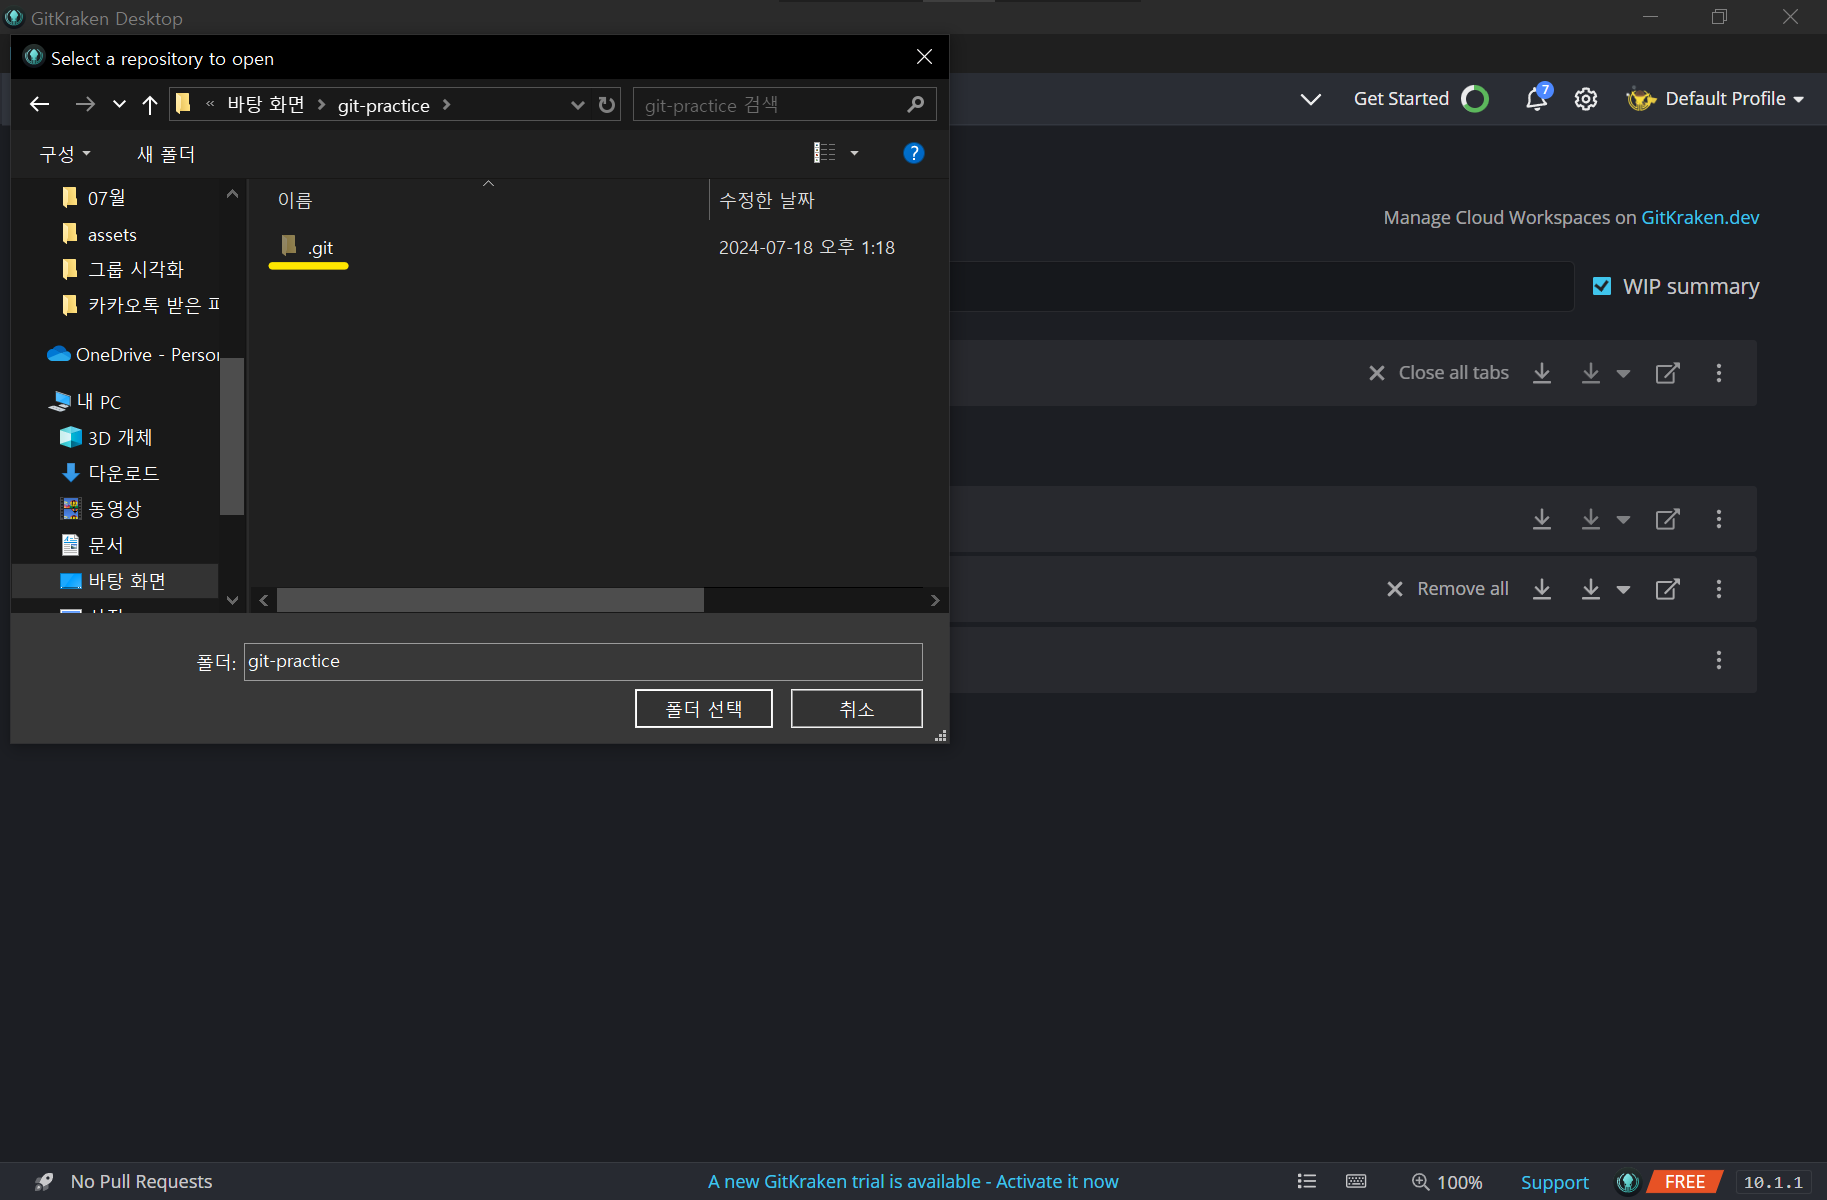Refresh the git-practice folder view
Viewport: 1827px width, 1200px height.
606,104
